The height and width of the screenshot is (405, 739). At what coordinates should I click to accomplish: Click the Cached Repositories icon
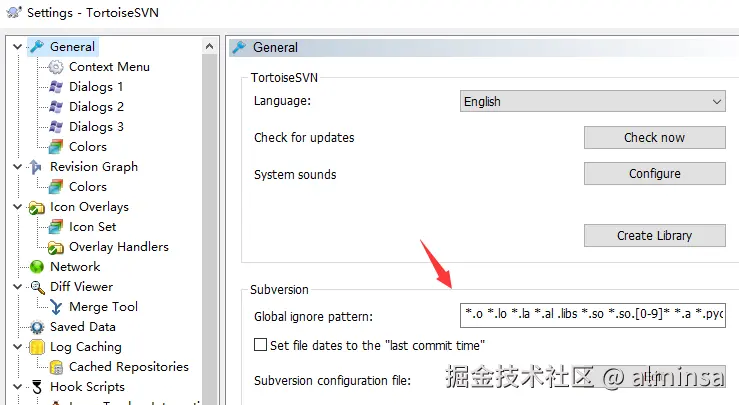pyautogui.click(x=56, y=367)
